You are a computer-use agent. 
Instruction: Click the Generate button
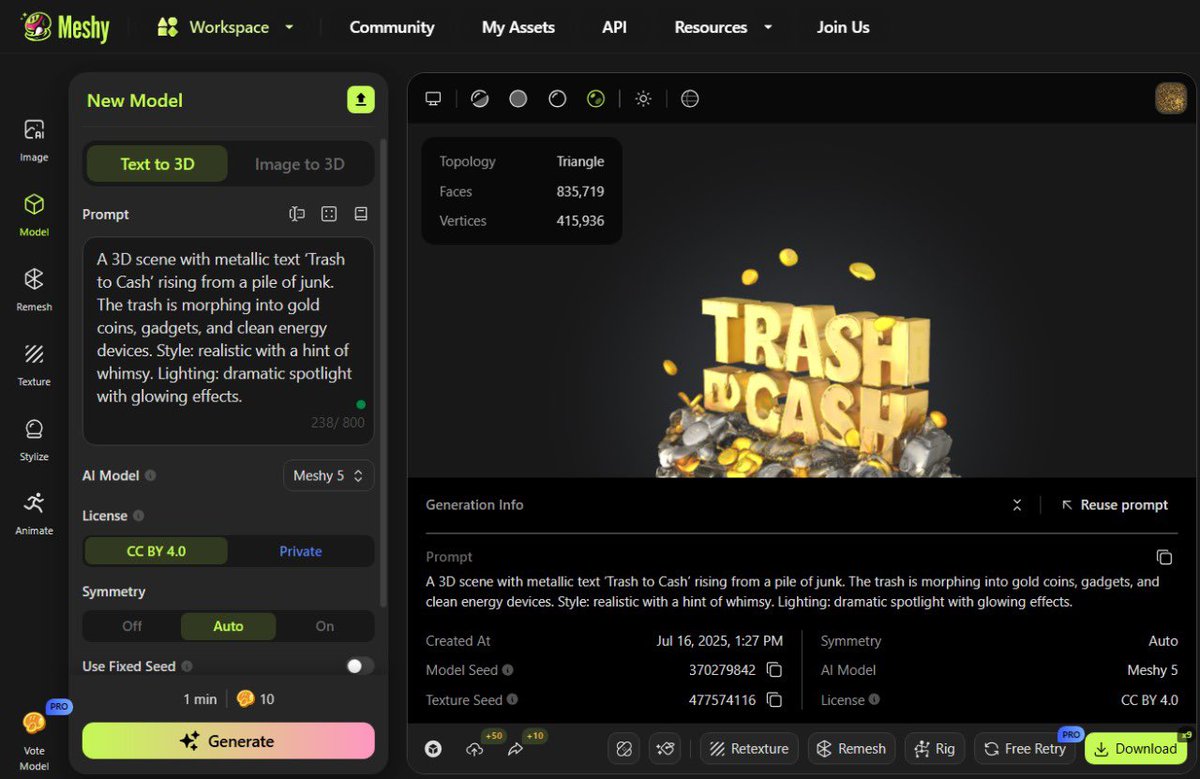coord(228,741)
